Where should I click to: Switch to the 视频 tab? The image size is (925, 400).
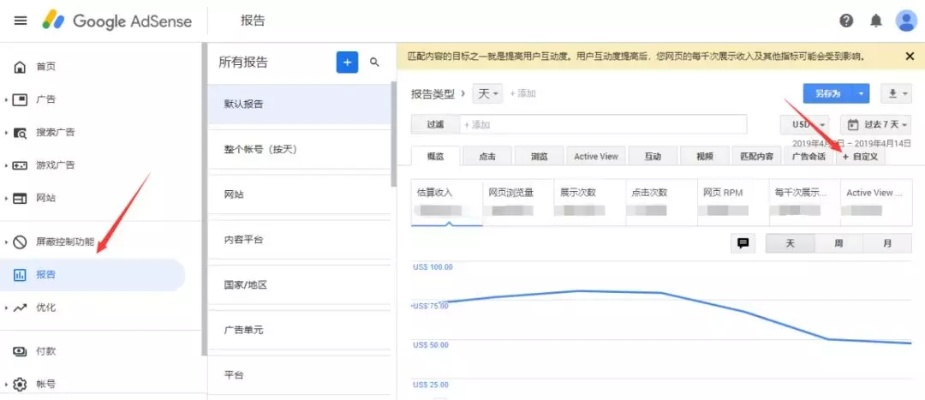click(x=704, y=156)
